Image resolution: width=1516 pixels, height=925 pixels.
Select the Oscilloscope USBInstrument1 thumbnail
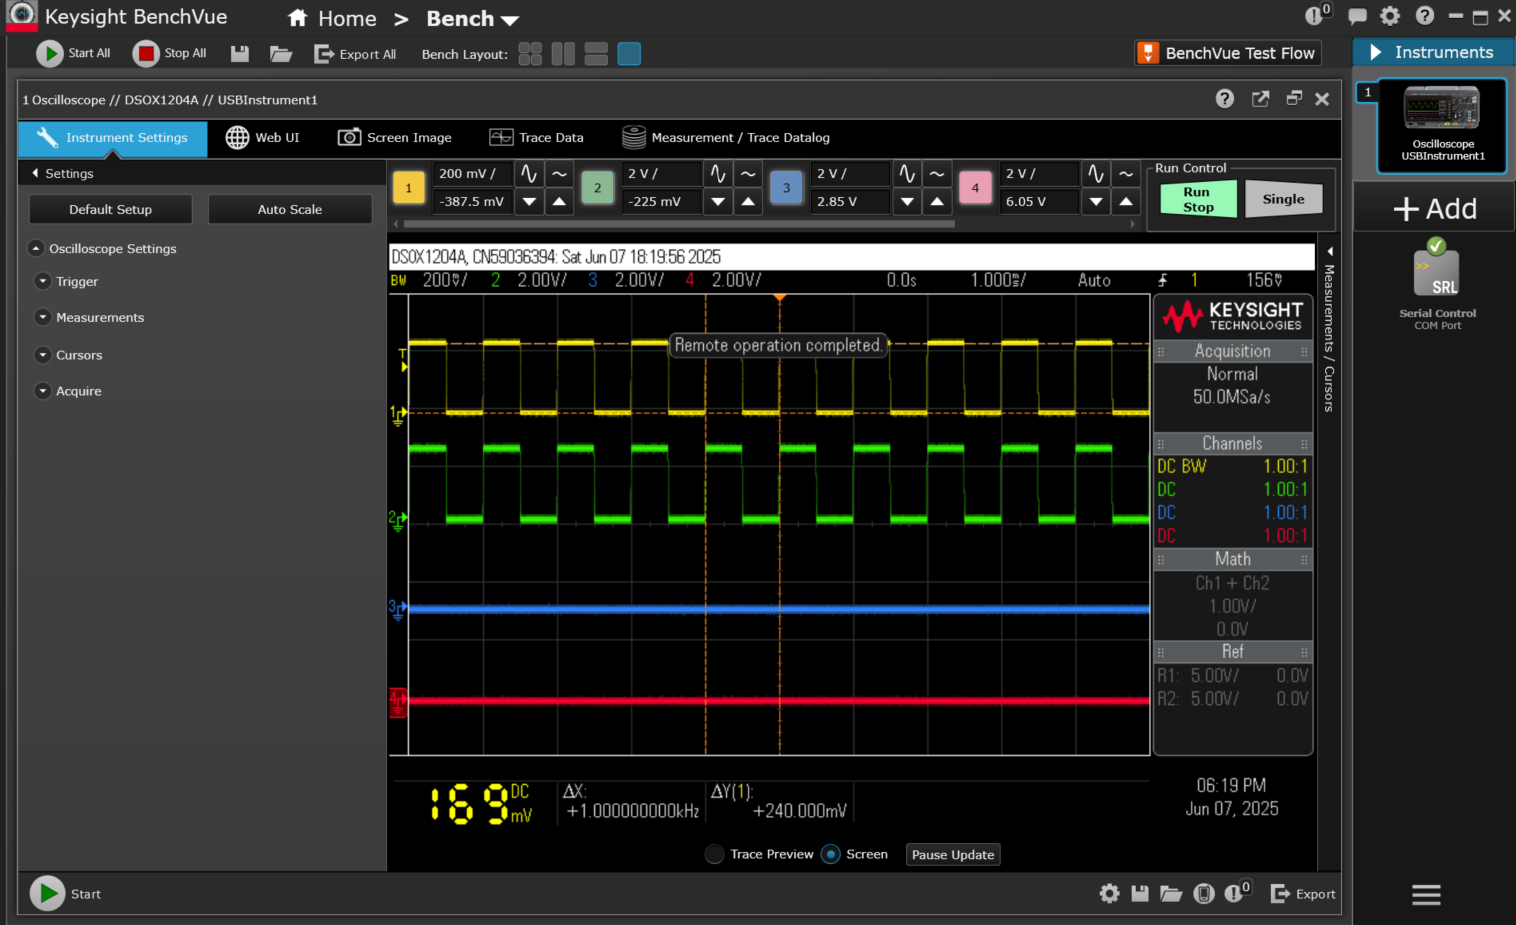[1442, 126]
